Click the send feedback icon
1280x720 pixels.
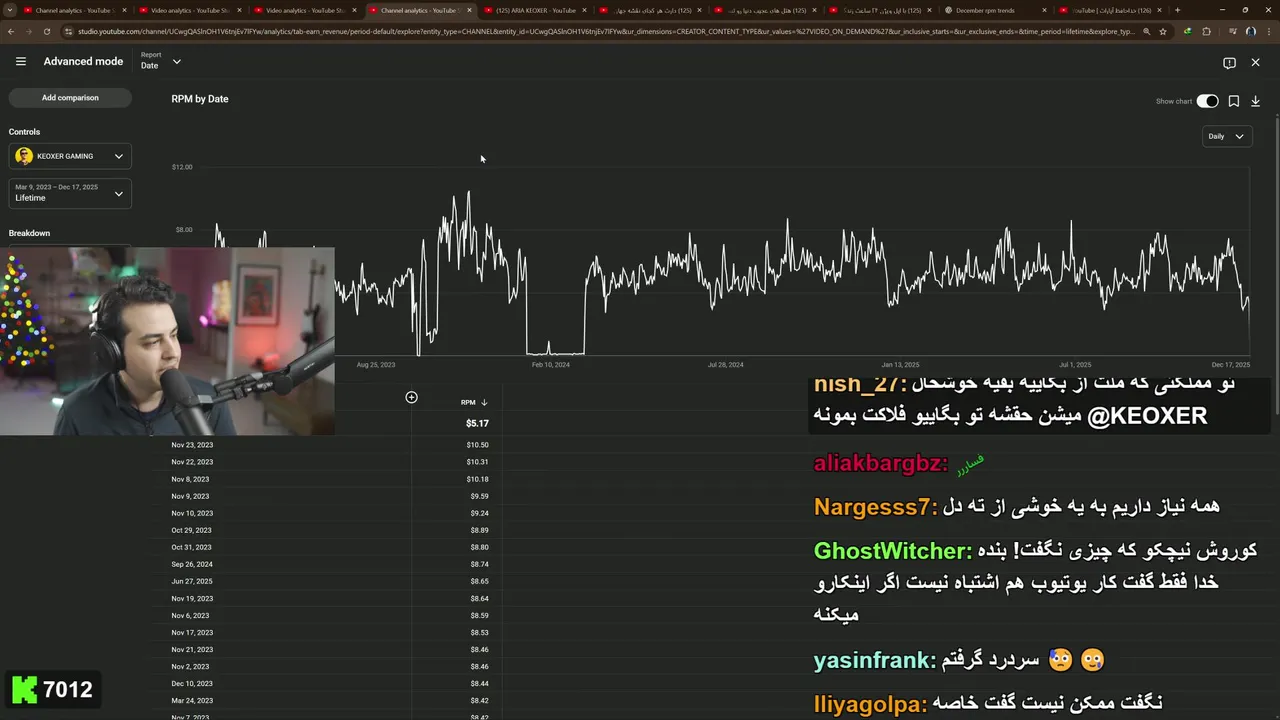1229,62
